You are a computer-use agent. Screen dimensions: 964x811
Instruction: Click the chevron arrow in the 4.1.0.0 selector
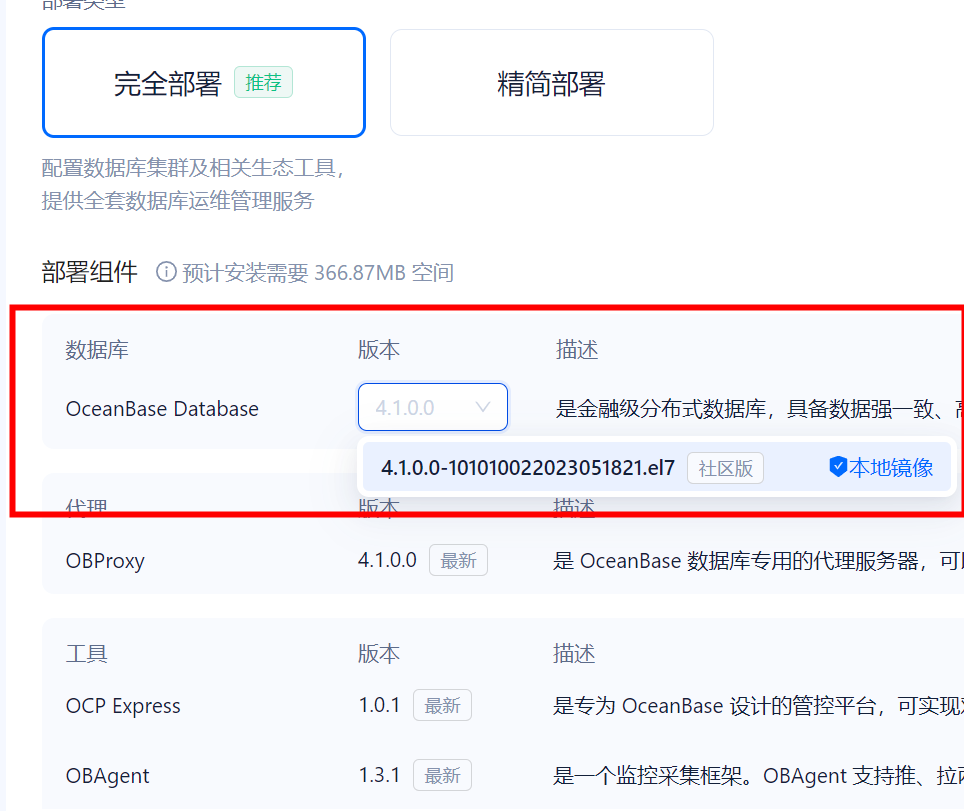483,407
